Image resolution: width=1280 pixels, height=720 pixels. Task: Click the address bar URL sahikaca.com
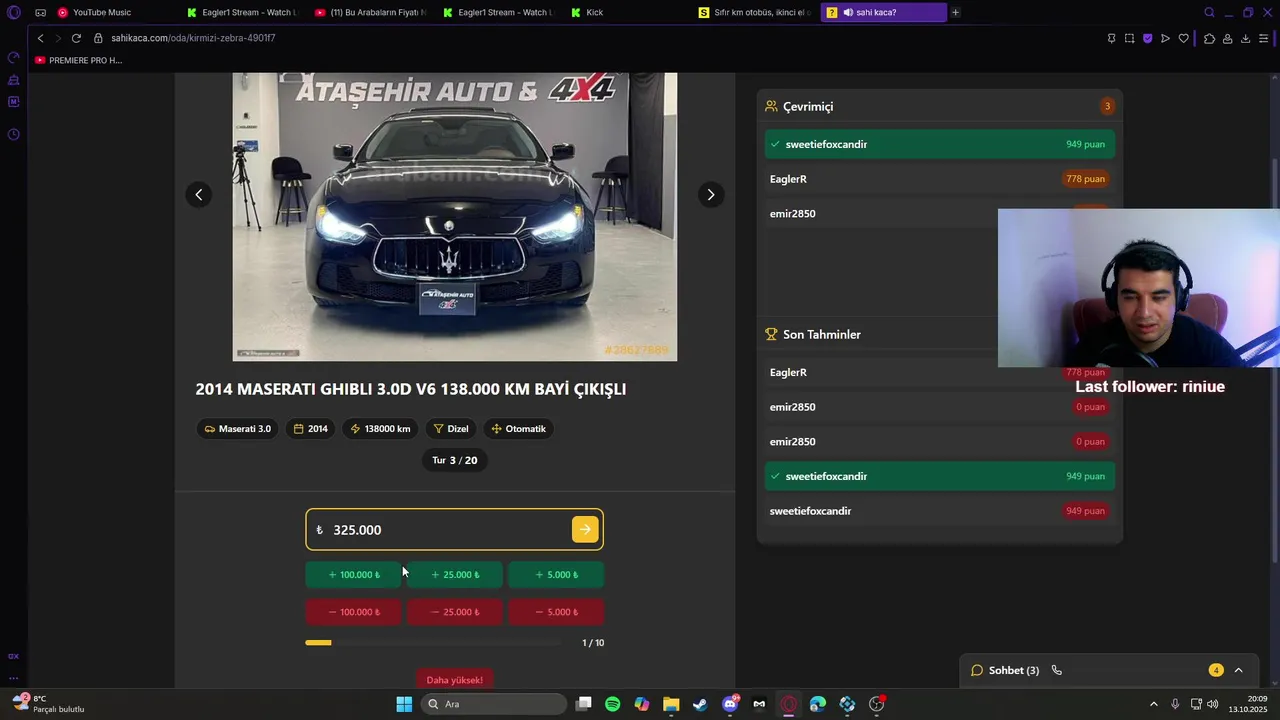[193, 38]
